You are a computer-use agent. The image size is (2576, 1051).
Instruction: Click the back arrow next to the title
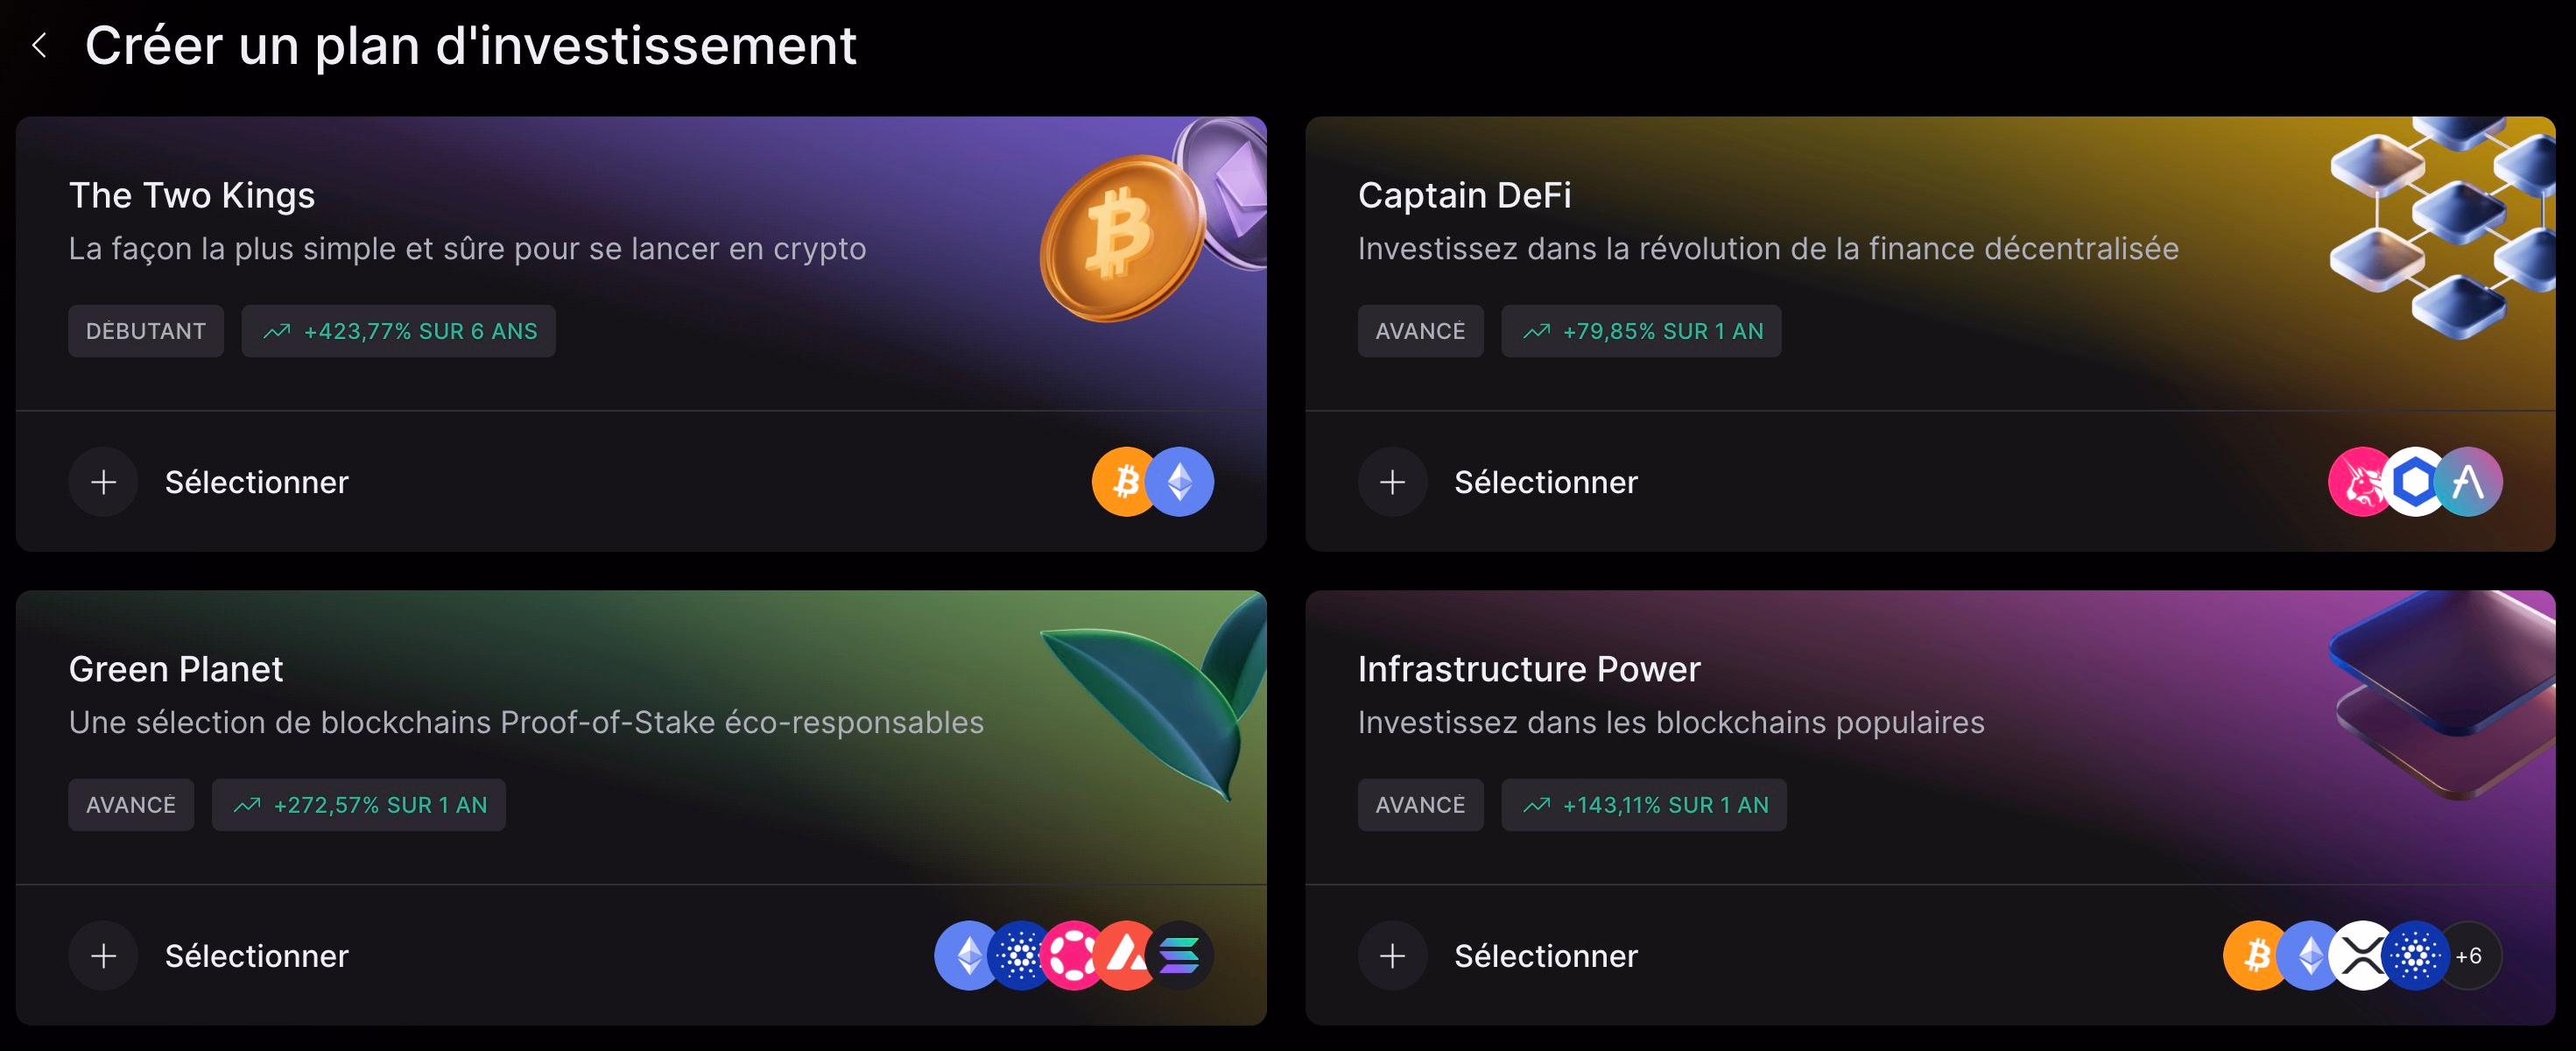[39, 46]
